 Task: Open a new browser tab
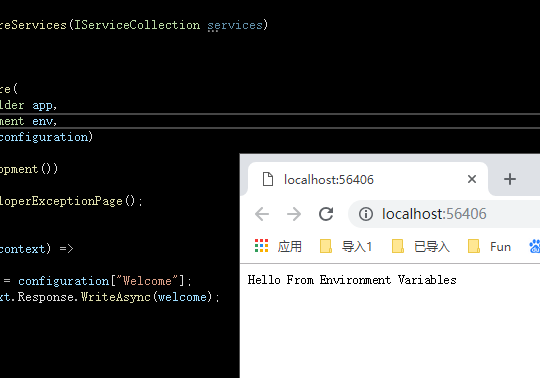(510, 179)
